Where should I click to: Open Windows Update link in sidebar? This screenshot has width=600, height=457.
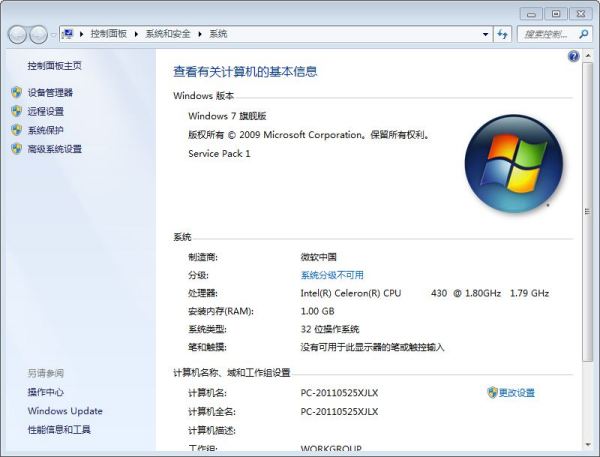[65, 411]
